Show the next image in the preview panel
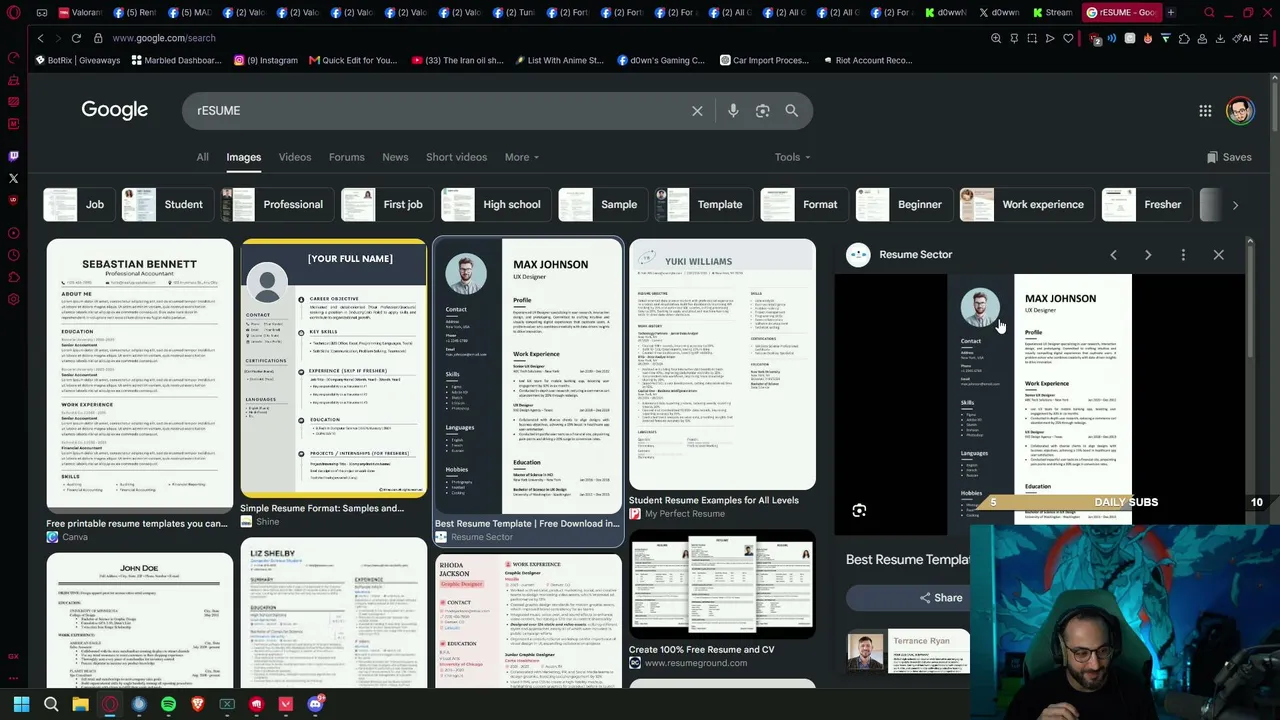The height and width of the screenshot is (720, 1280). [1148, 255]
